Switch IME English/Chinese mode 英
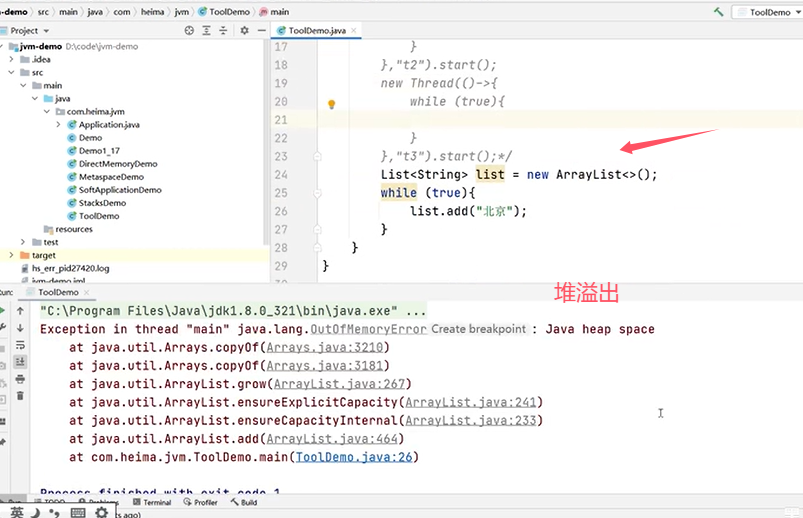803x518 pixels. 17,512
